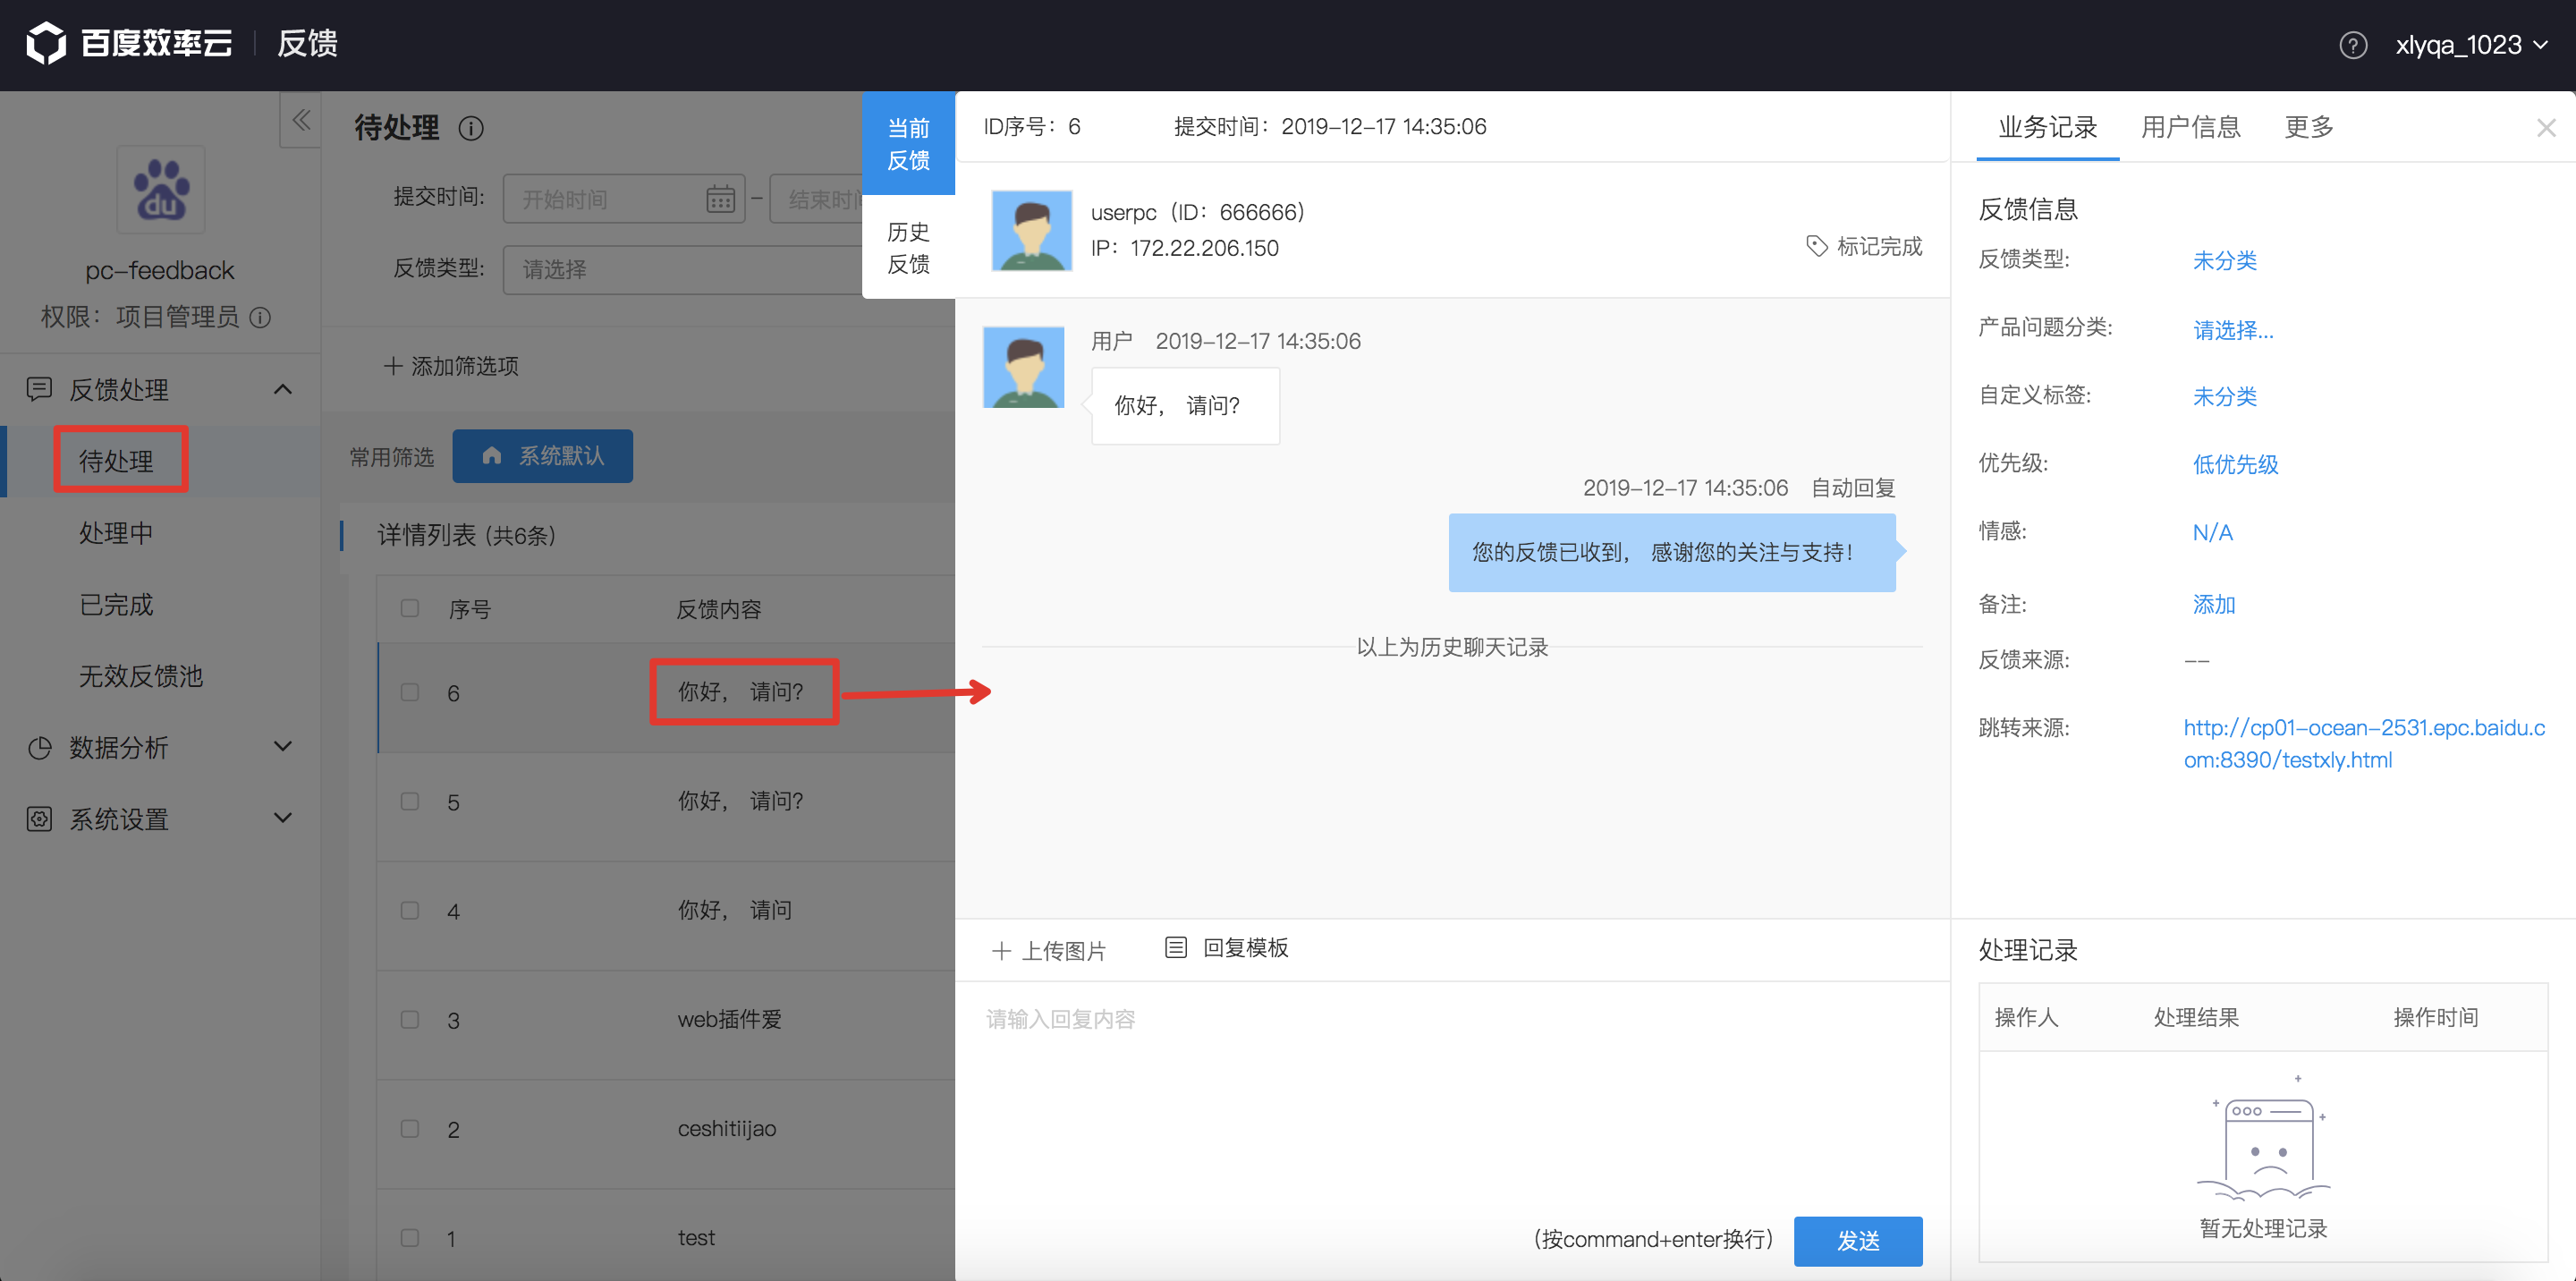Open 无效反馈池 in sidebar
The height and width of the screenshot is (1281, 2576).
click(141, 676)
